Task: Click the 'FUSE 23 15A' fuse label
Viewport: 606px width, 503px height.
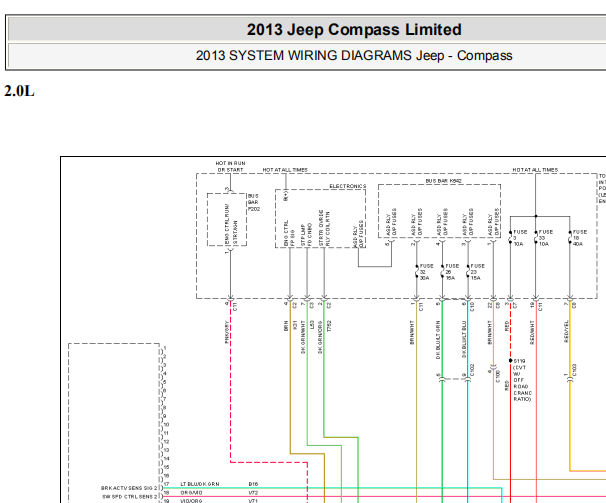Action: [478, 272]
